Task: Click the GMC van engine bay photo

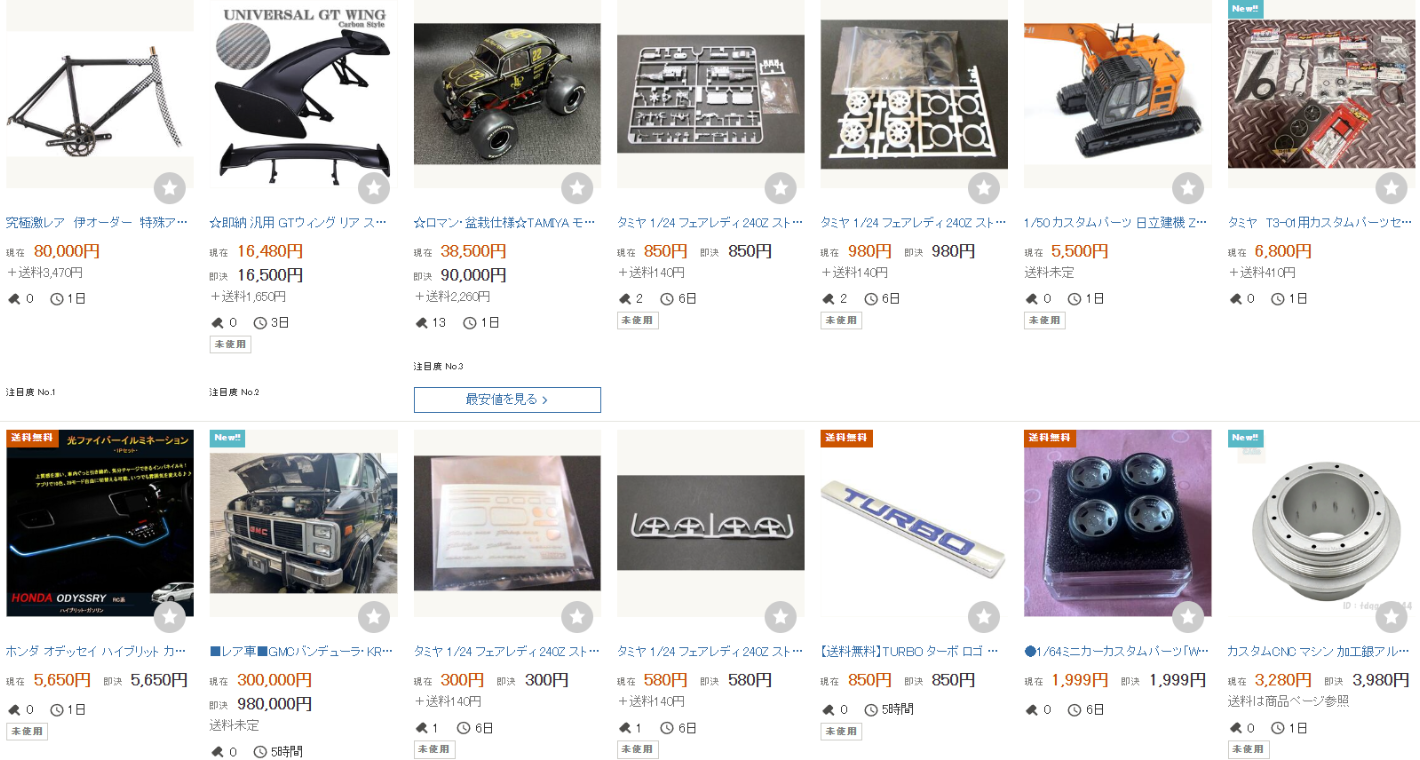Action: [x=303, y=523]
